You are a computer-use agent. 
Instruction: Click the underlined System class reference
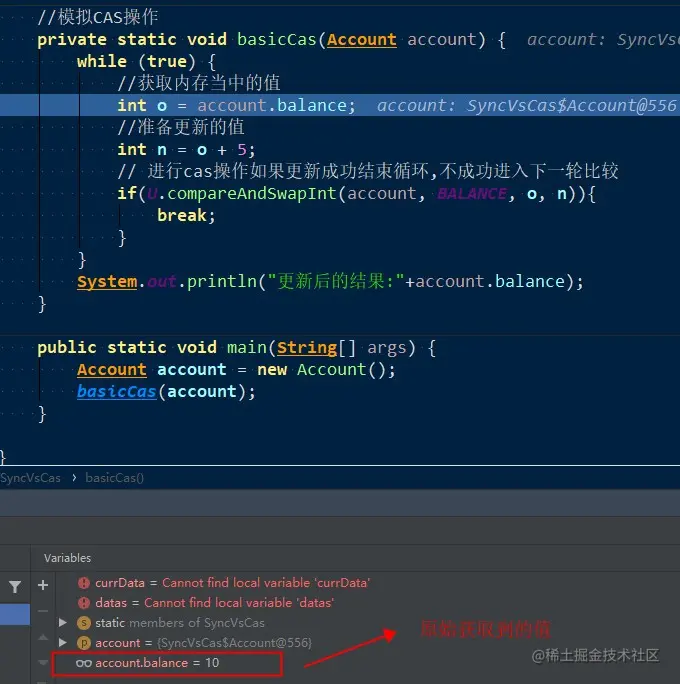(x=107, y=281)
